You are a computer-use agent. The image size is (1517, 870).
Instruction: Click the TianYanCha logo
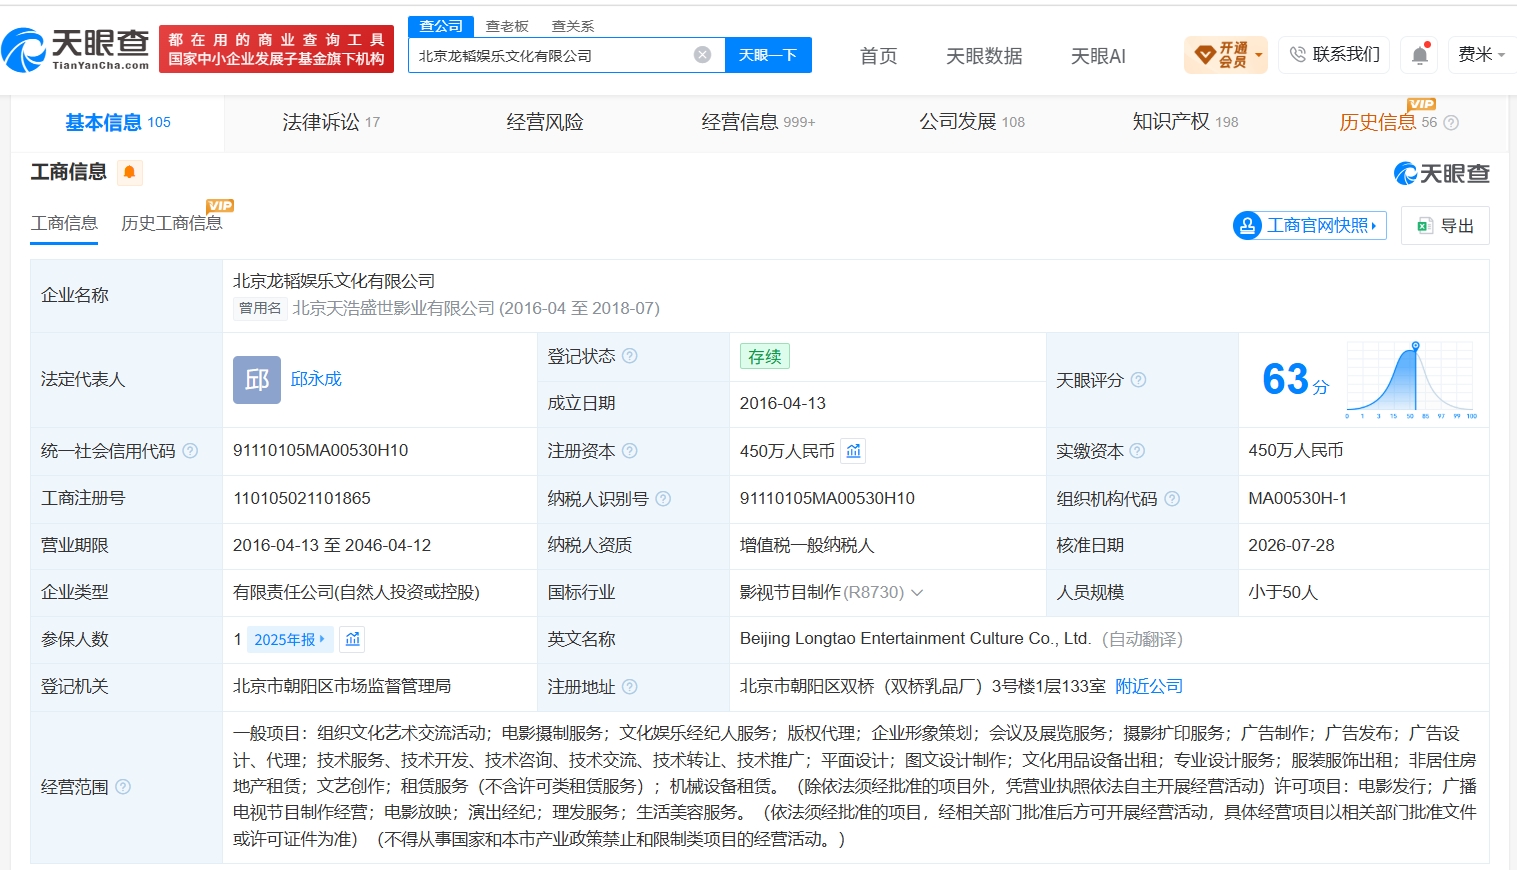[76, 49]
